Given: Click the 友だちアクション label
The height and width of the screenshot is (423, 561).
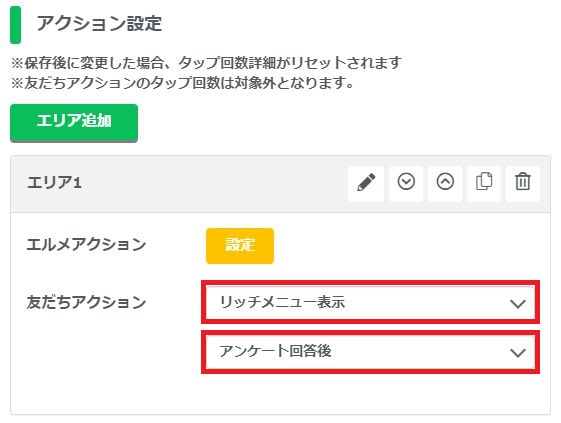Looking at the screenshot, I should point(86,302).
